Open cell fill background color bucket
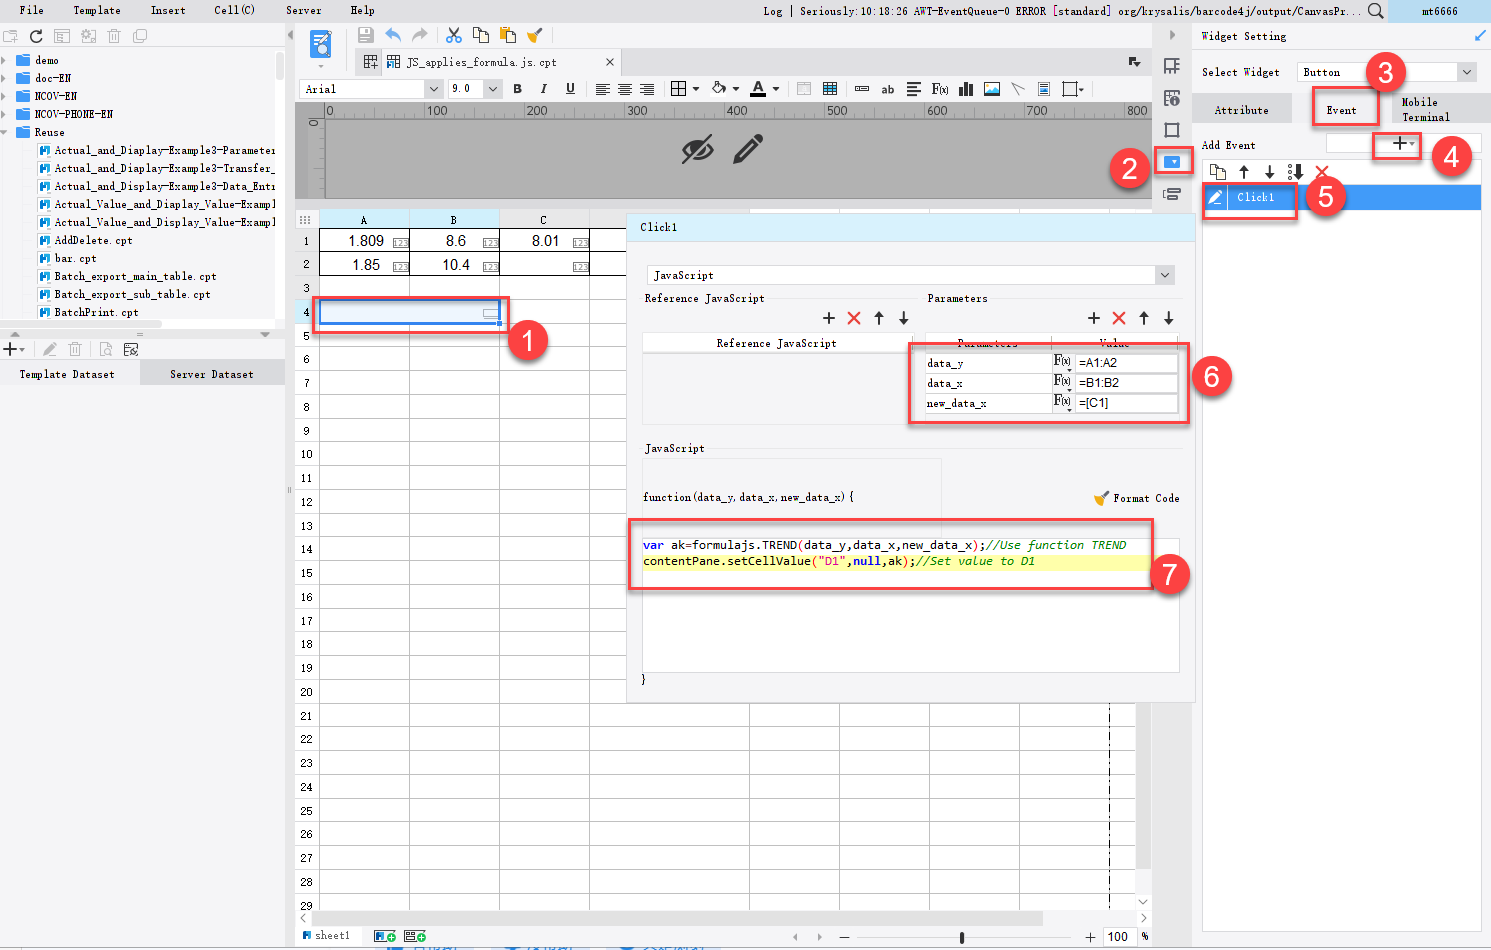The height and width of the screenshot is (950, 1491). click(x=719, y=89)
